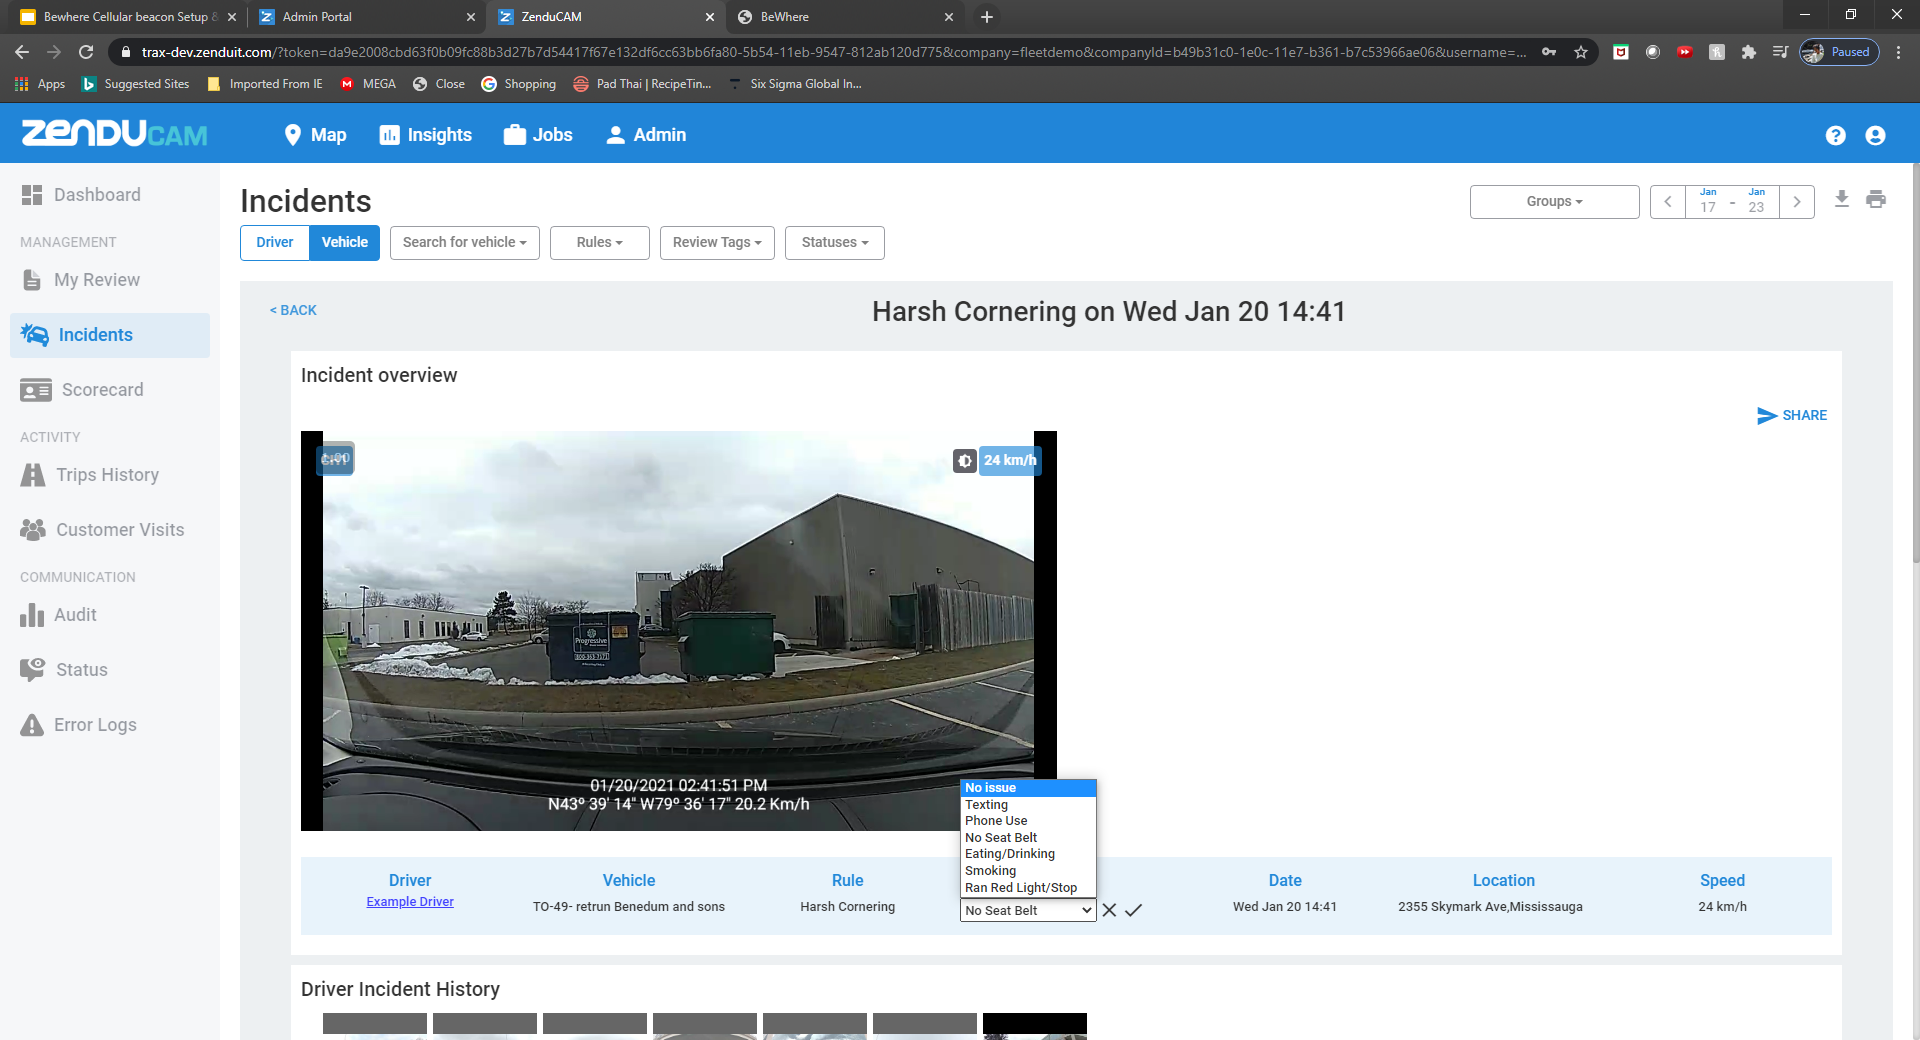Choose No issue in the tag list
The width and height of the screenshot is (1920, 1040).
coord(1028,788)
